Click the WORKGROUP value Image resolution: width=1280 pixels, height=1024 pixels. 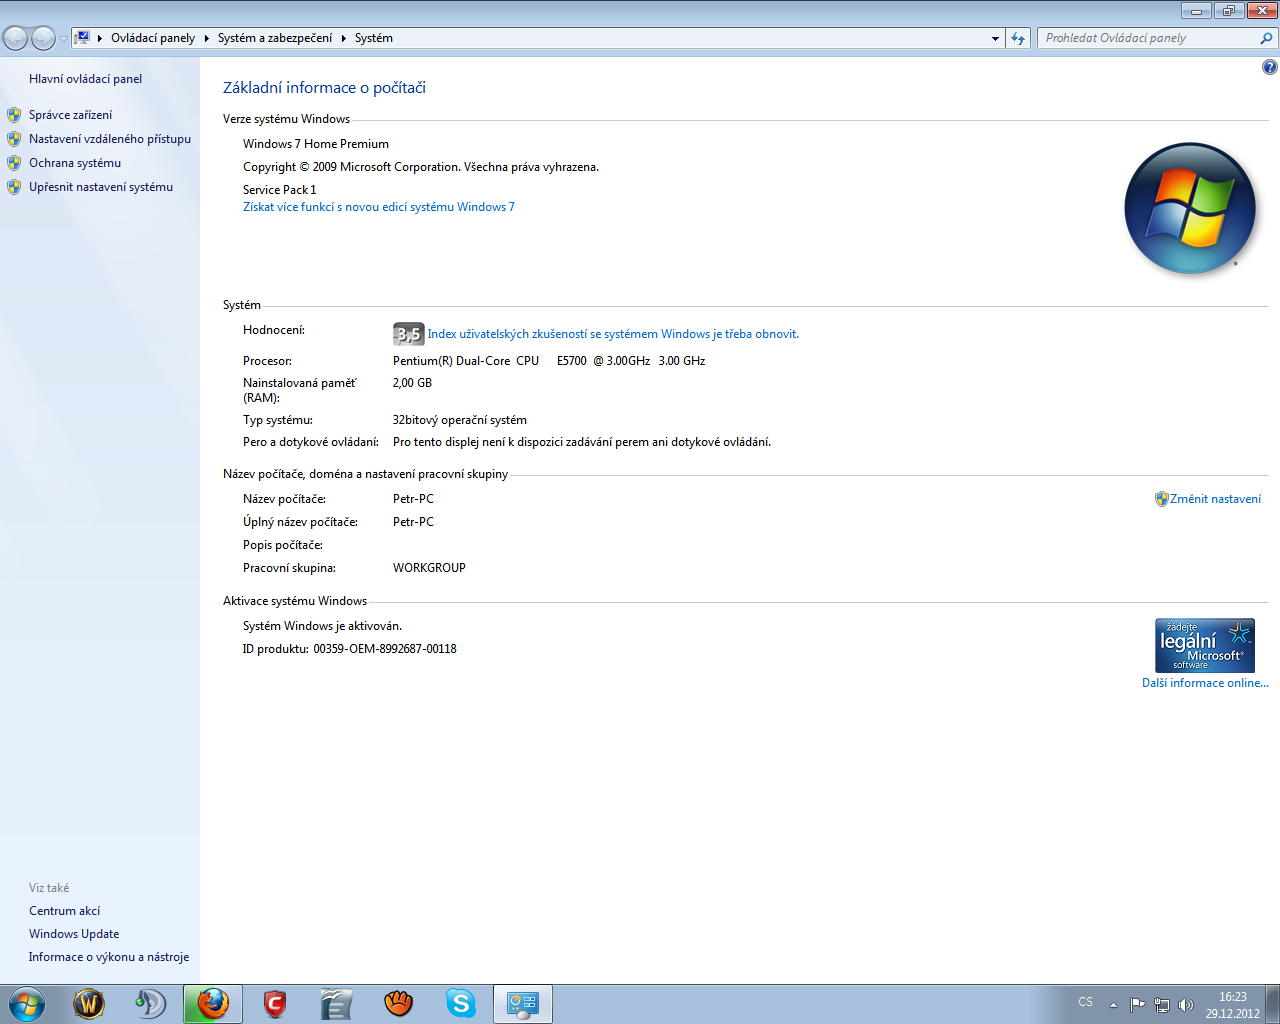point(429,568)
